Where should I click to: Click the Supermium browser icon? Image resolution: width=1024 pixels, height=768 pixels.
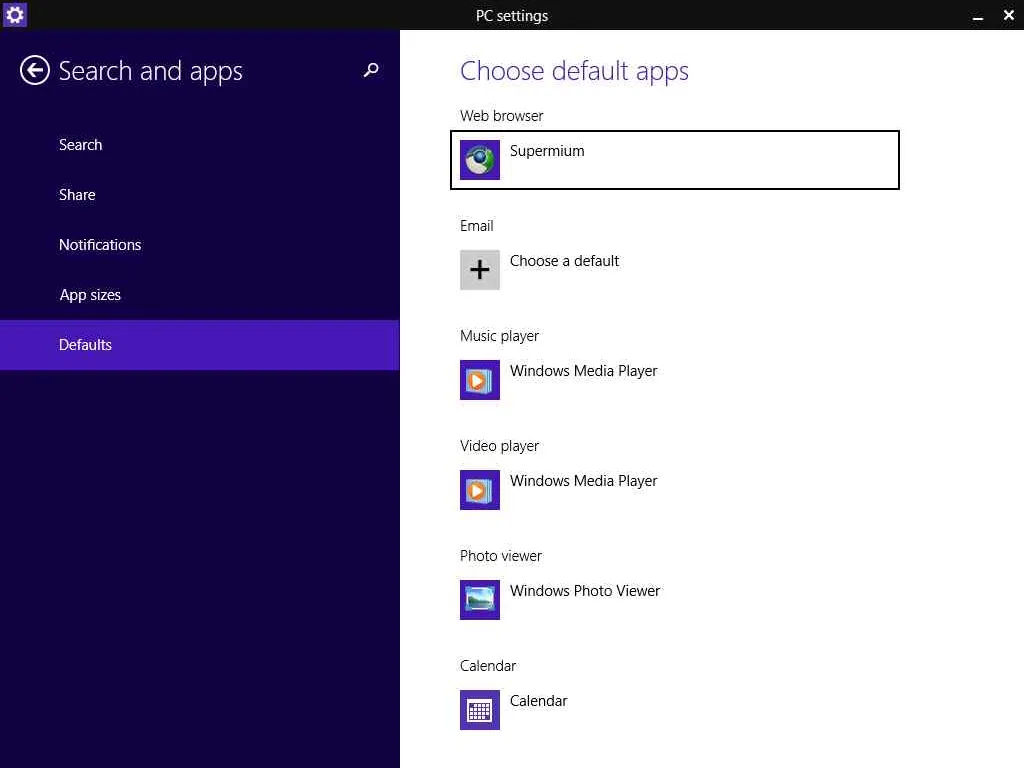click(480, 160)
